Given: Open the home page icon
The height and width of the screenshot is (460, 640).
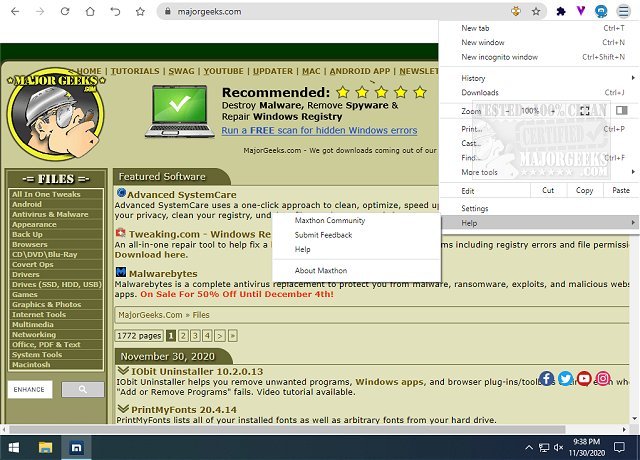Looking at the screenshot, I should [90, 11].
